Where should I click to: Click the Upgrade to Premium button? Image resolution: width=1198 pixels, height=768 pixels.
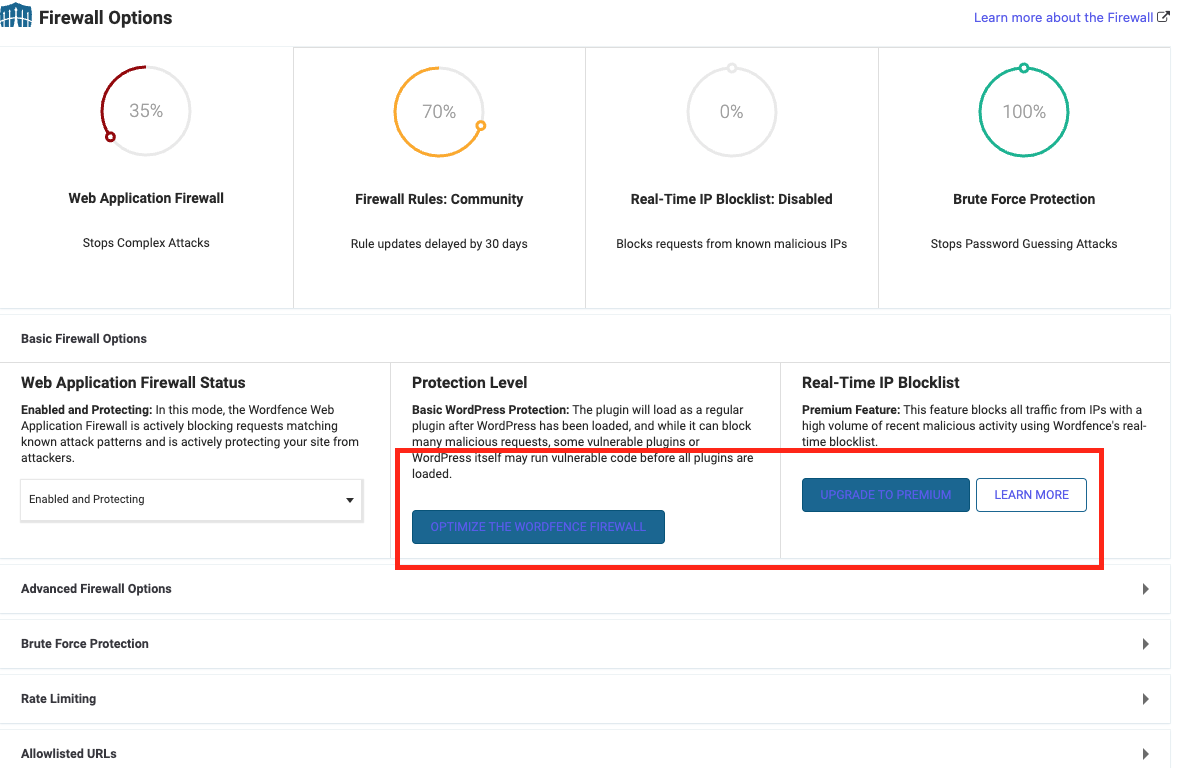(x=886, y=495)
